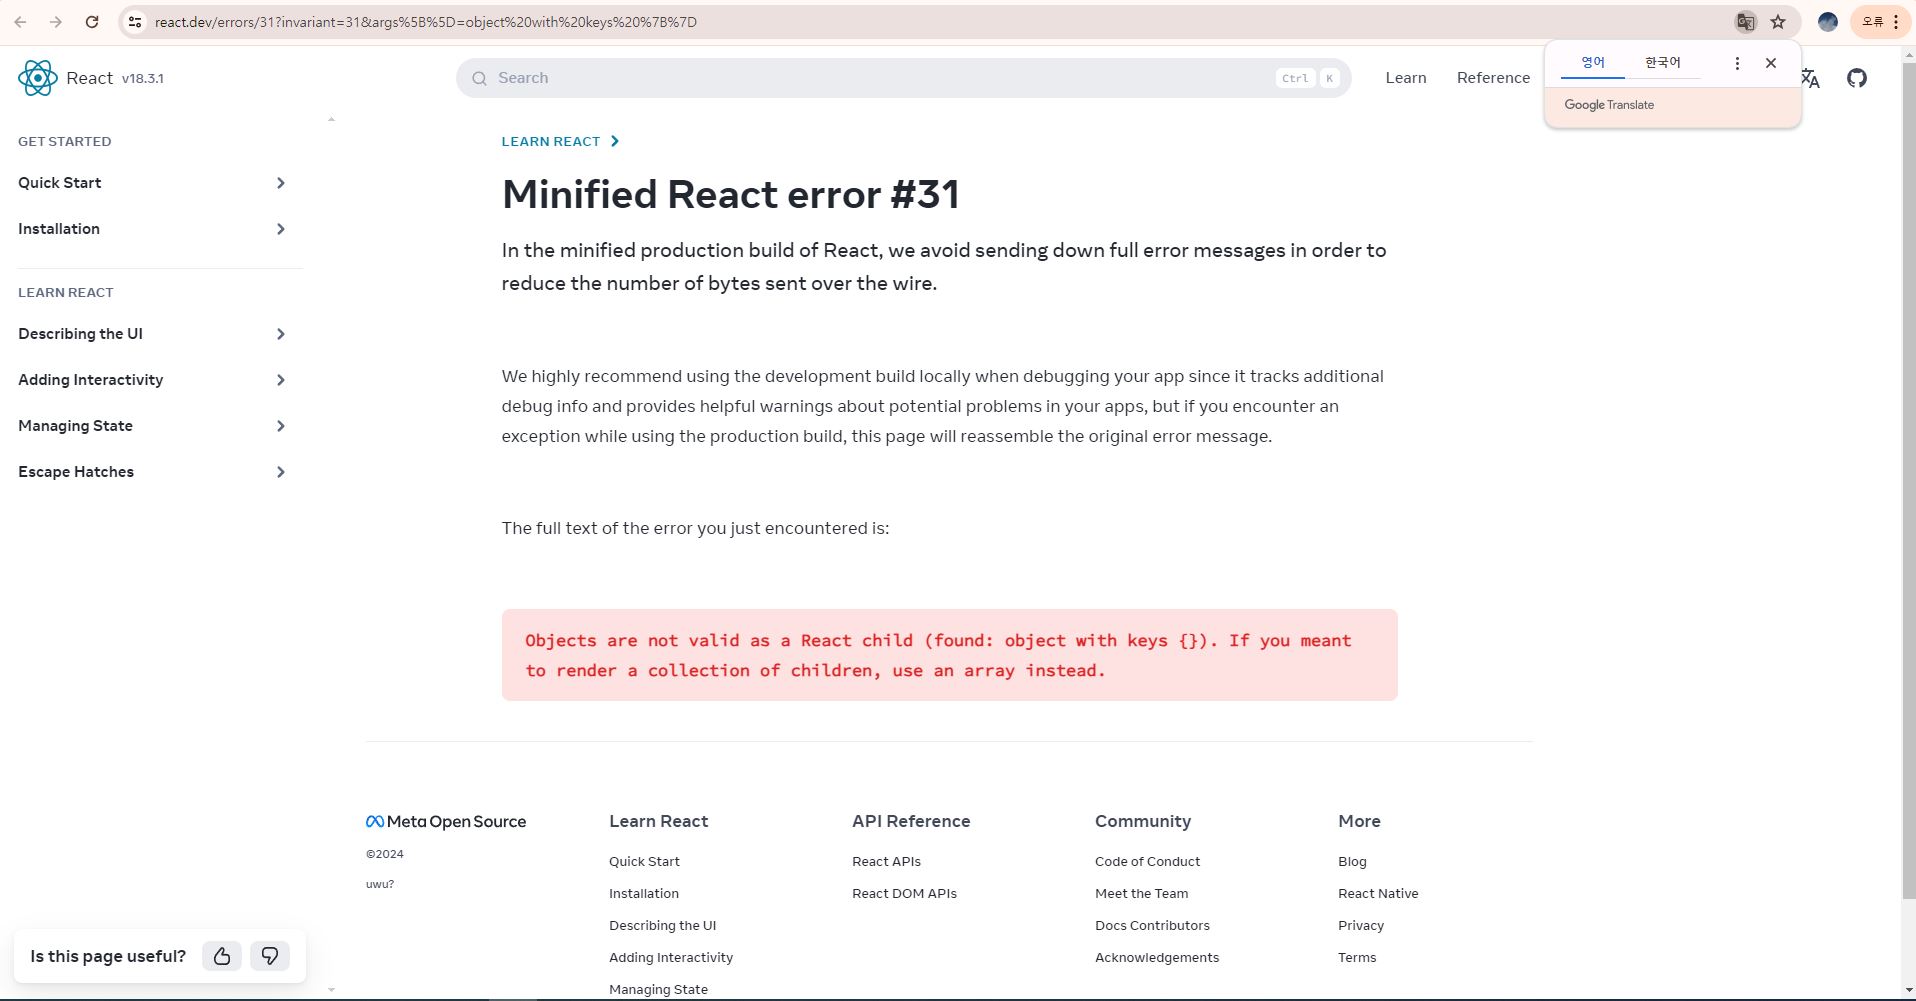Click the Google Translate icon in address bar
This screenshot has width=1916, height=1001.
(1745, 22)
